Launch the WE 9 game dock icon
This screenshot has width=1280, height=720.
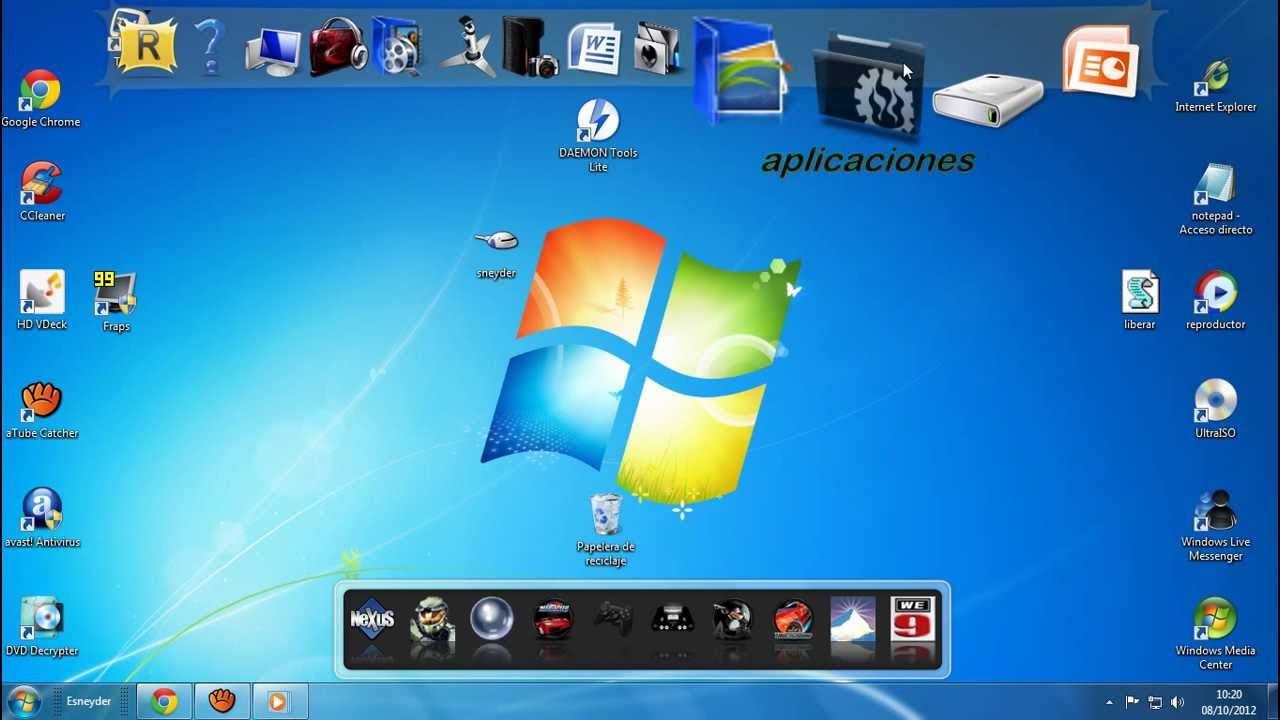coord(912,619)
